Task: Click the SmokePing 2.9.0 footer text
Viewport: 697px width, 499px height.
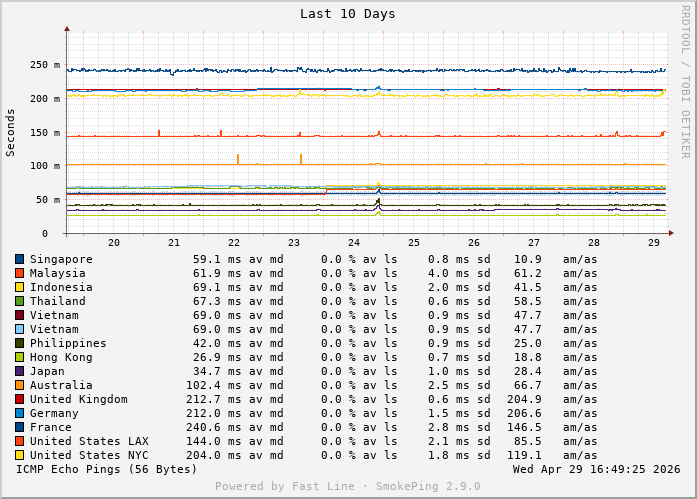Action: (x=347, y=487)
